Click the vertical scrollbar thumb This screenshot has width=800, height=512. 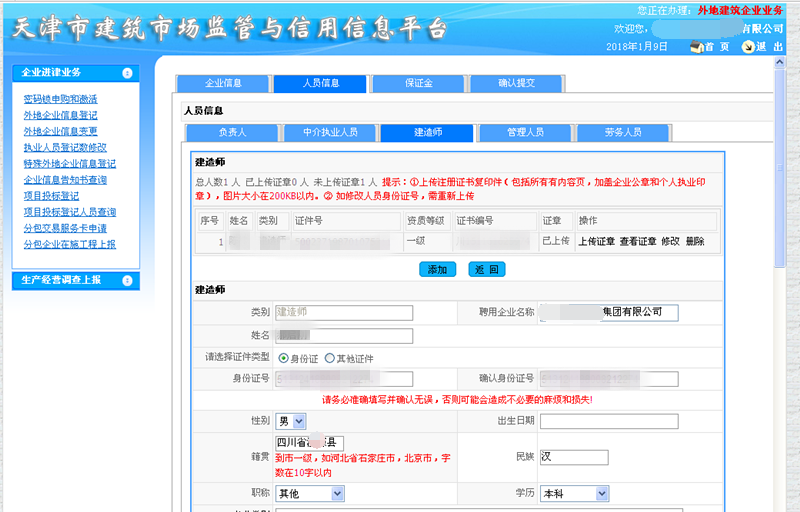(x=779, y=168)
